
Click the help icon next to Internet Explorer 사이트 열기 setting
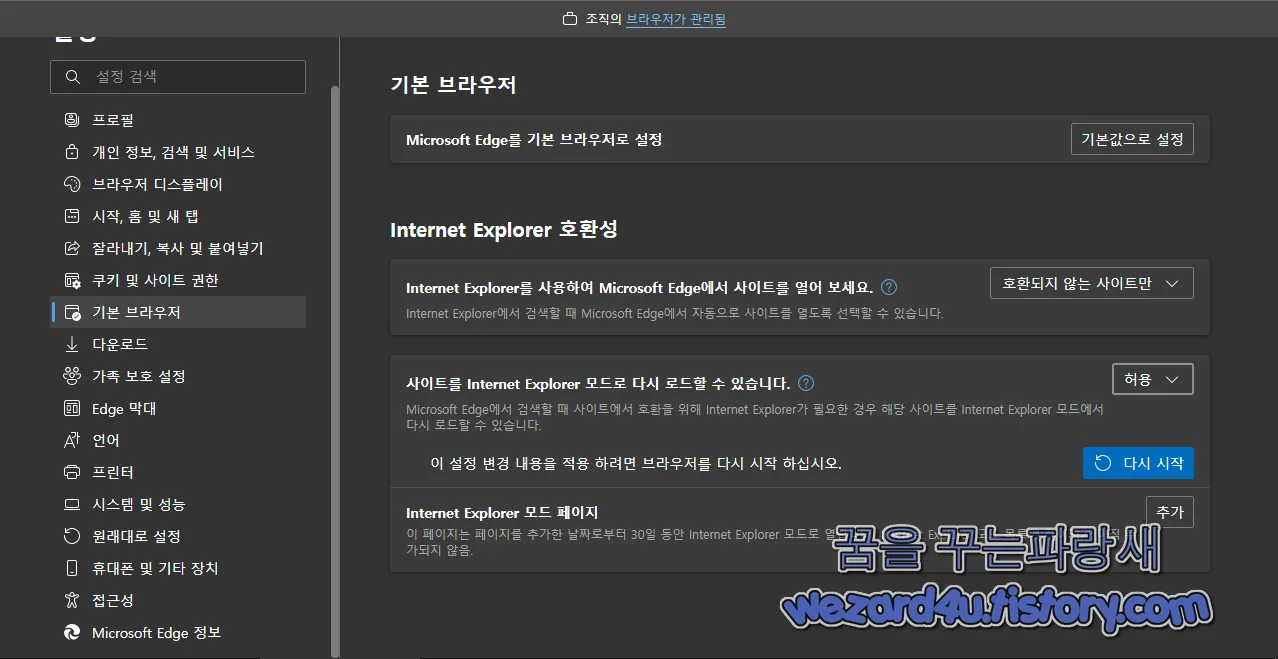888,287
